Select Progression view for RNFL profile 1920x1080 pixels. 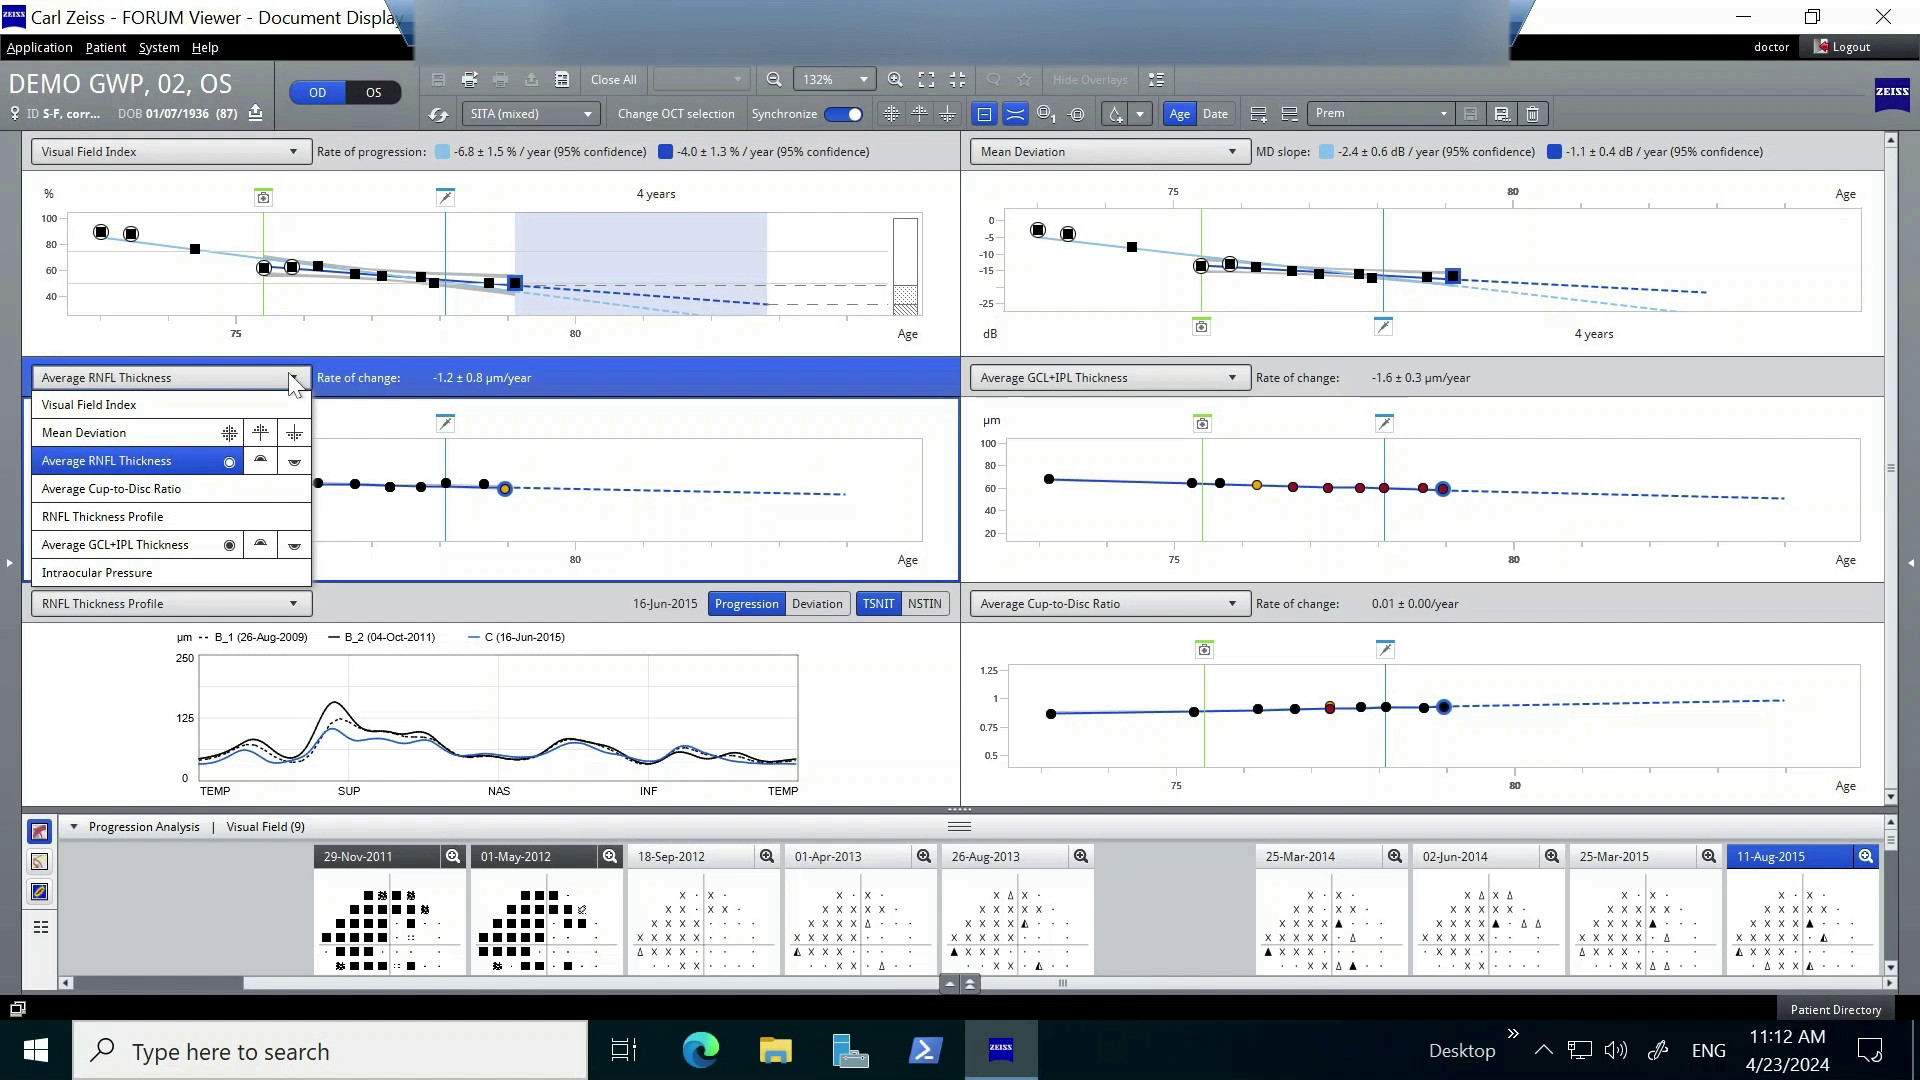coord(746,604)
